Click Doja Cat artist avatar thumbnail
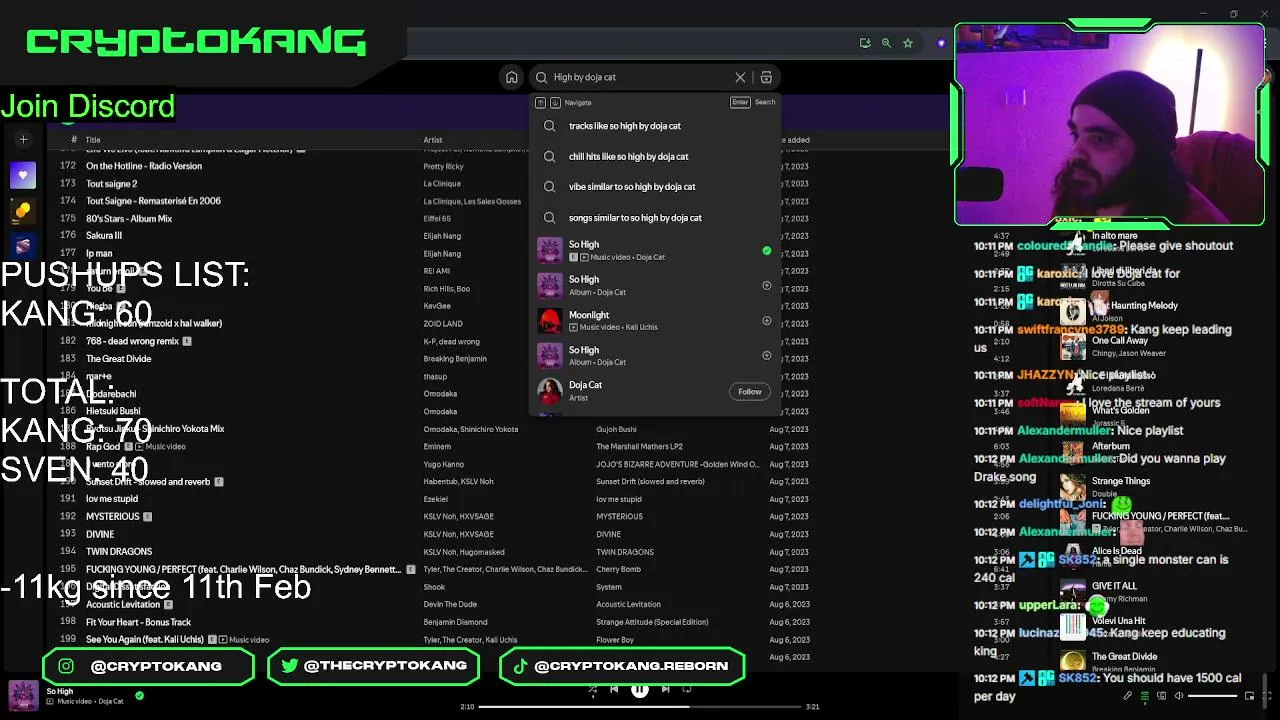 click(550, 391)
